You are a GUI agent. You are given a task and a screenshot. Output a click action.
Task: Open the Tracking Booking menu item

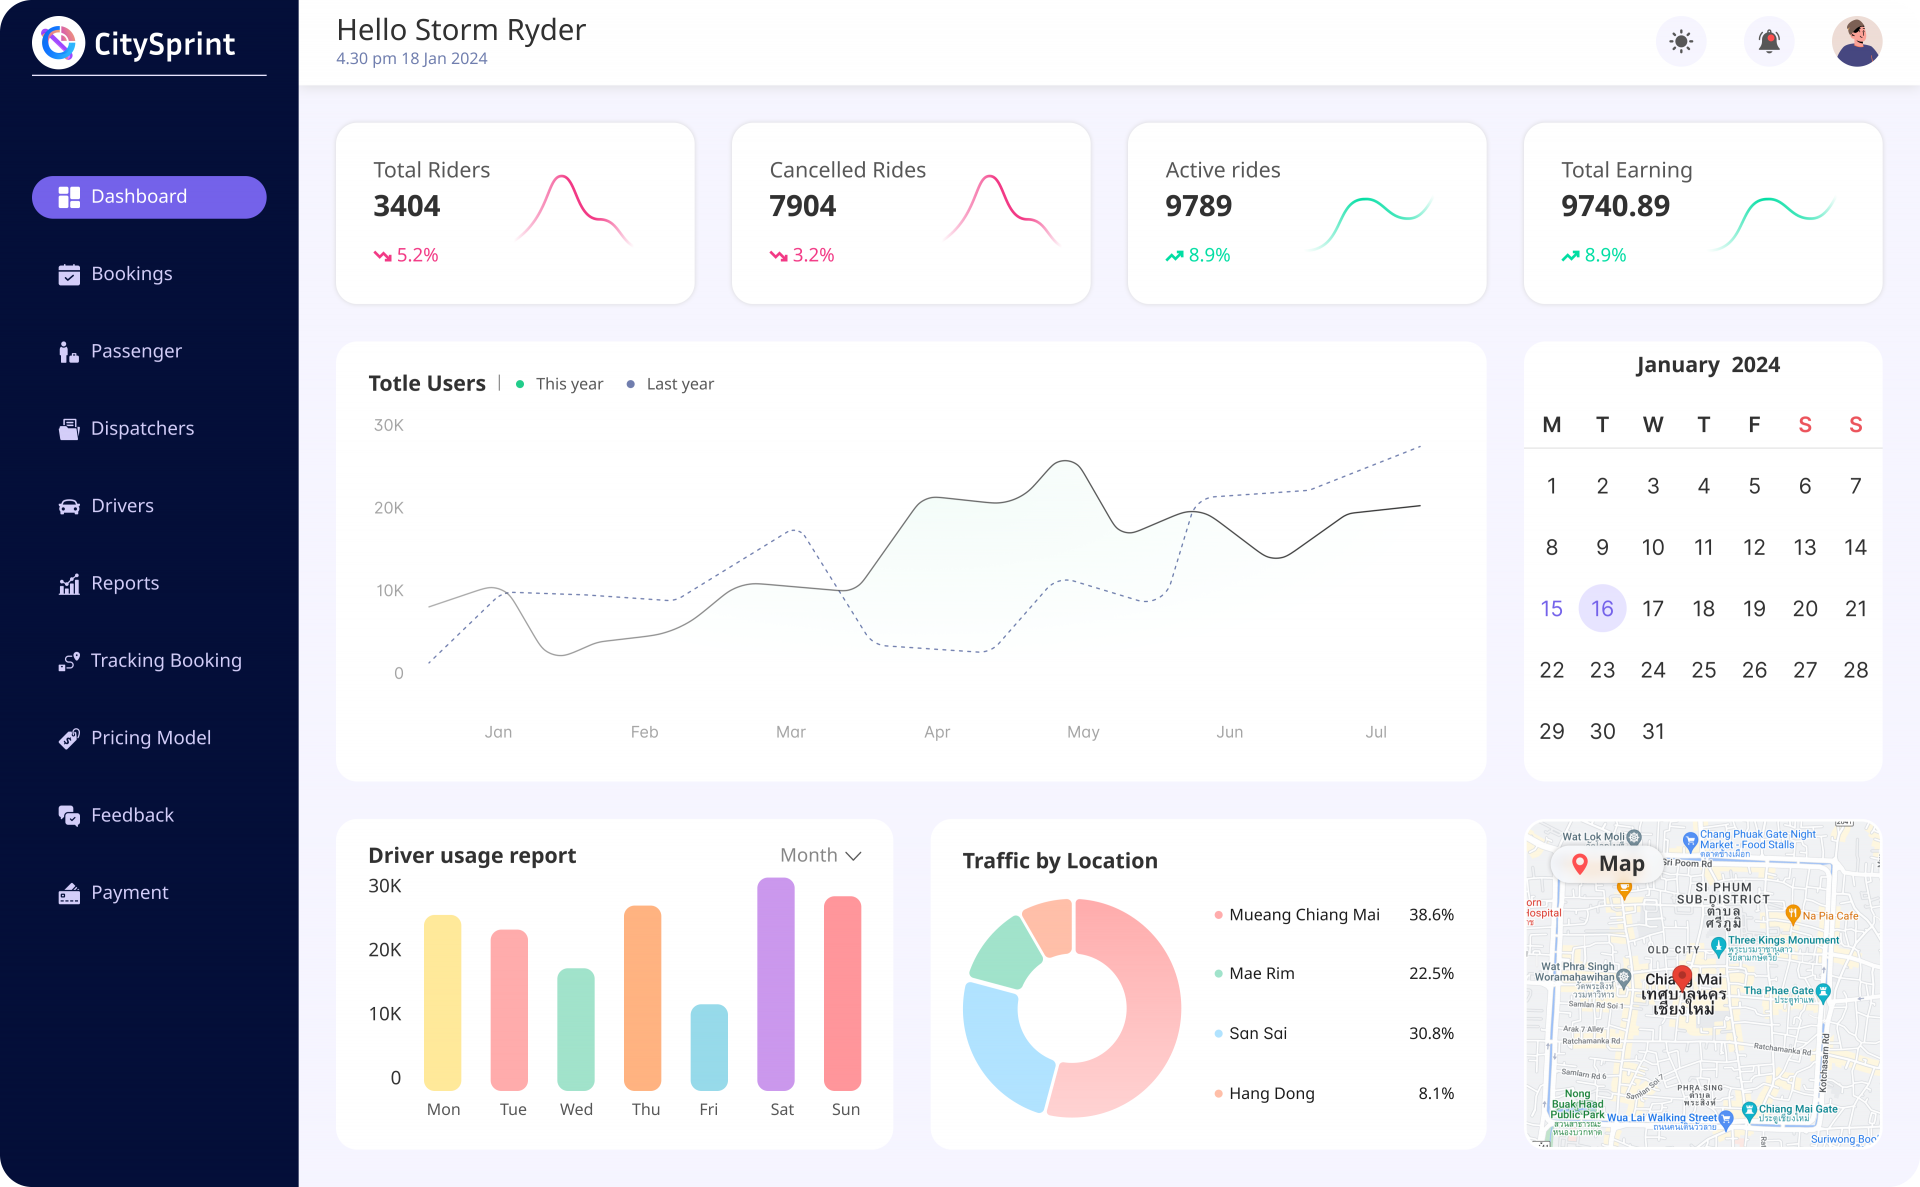(165, 660)
